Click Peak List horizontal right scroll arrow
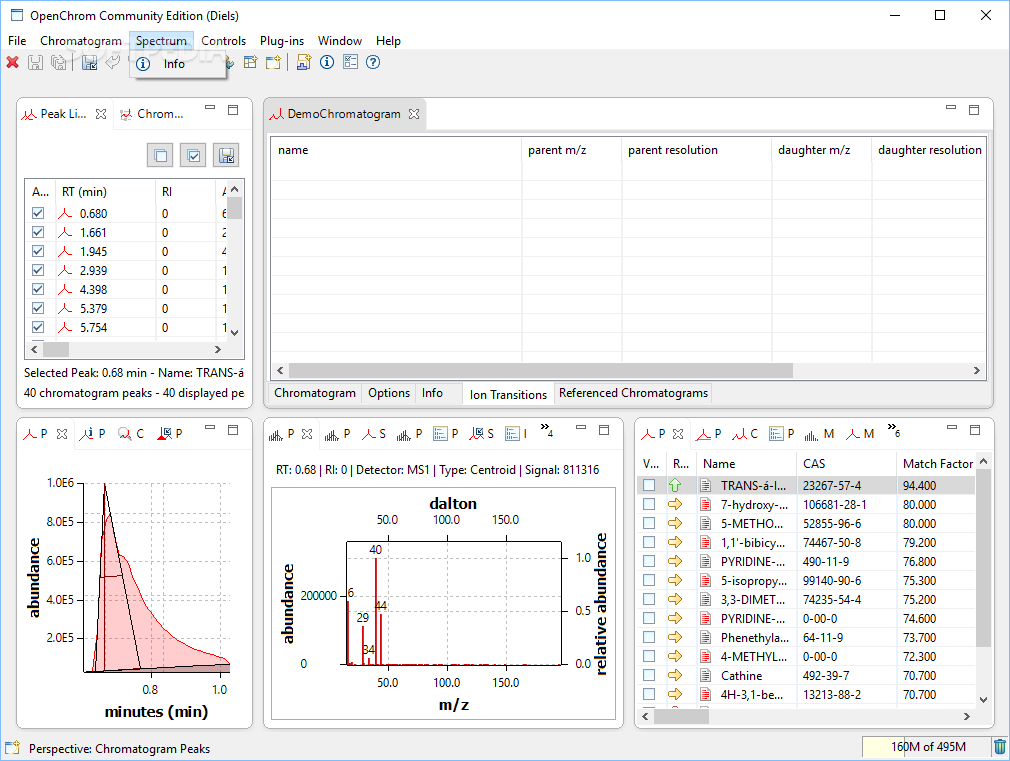The height and width of the screenshot is (761, 1010). (218, 349)
